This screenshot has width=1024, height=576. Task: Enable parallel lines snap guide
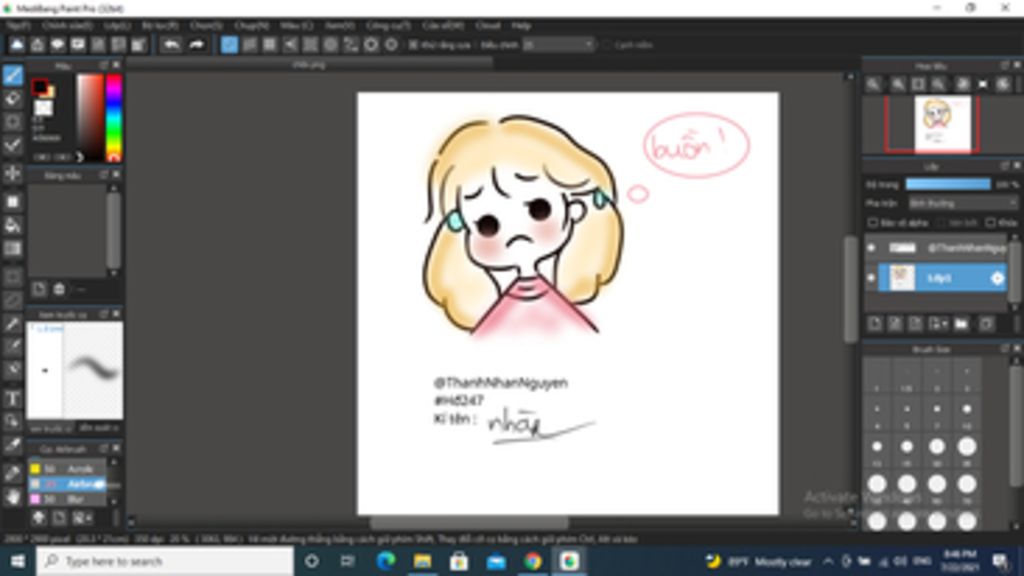(249, 44)
